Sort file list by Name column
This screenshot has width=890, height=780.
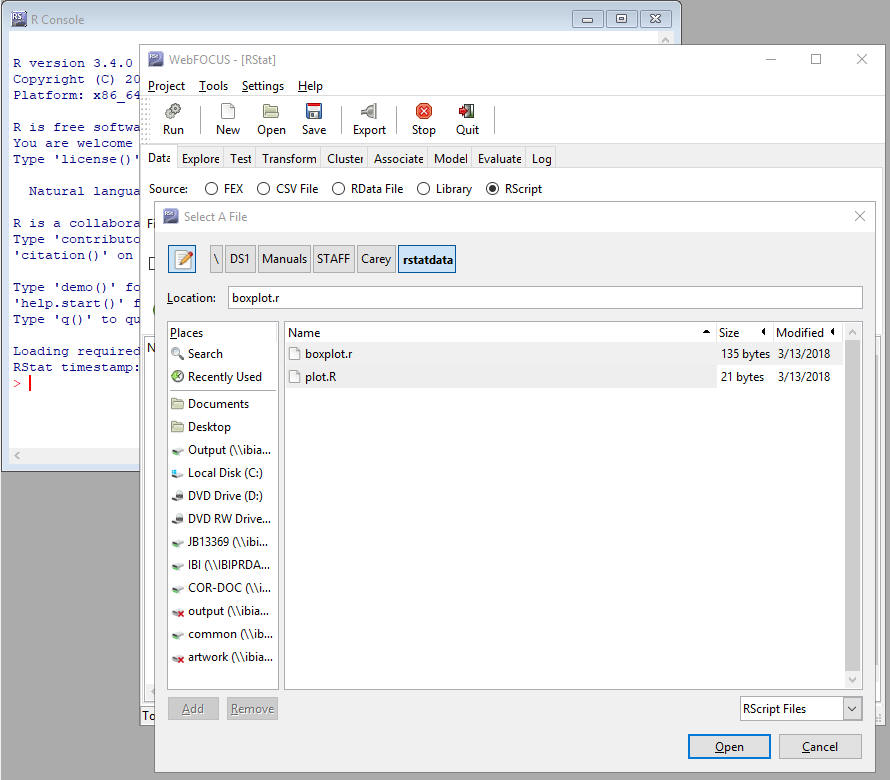[499, 333]
